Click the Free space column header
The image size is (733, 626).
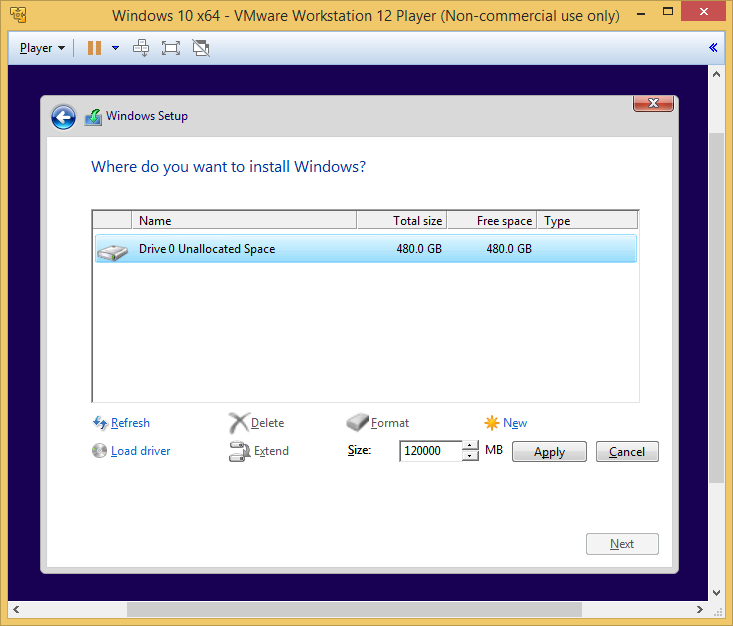492,221
